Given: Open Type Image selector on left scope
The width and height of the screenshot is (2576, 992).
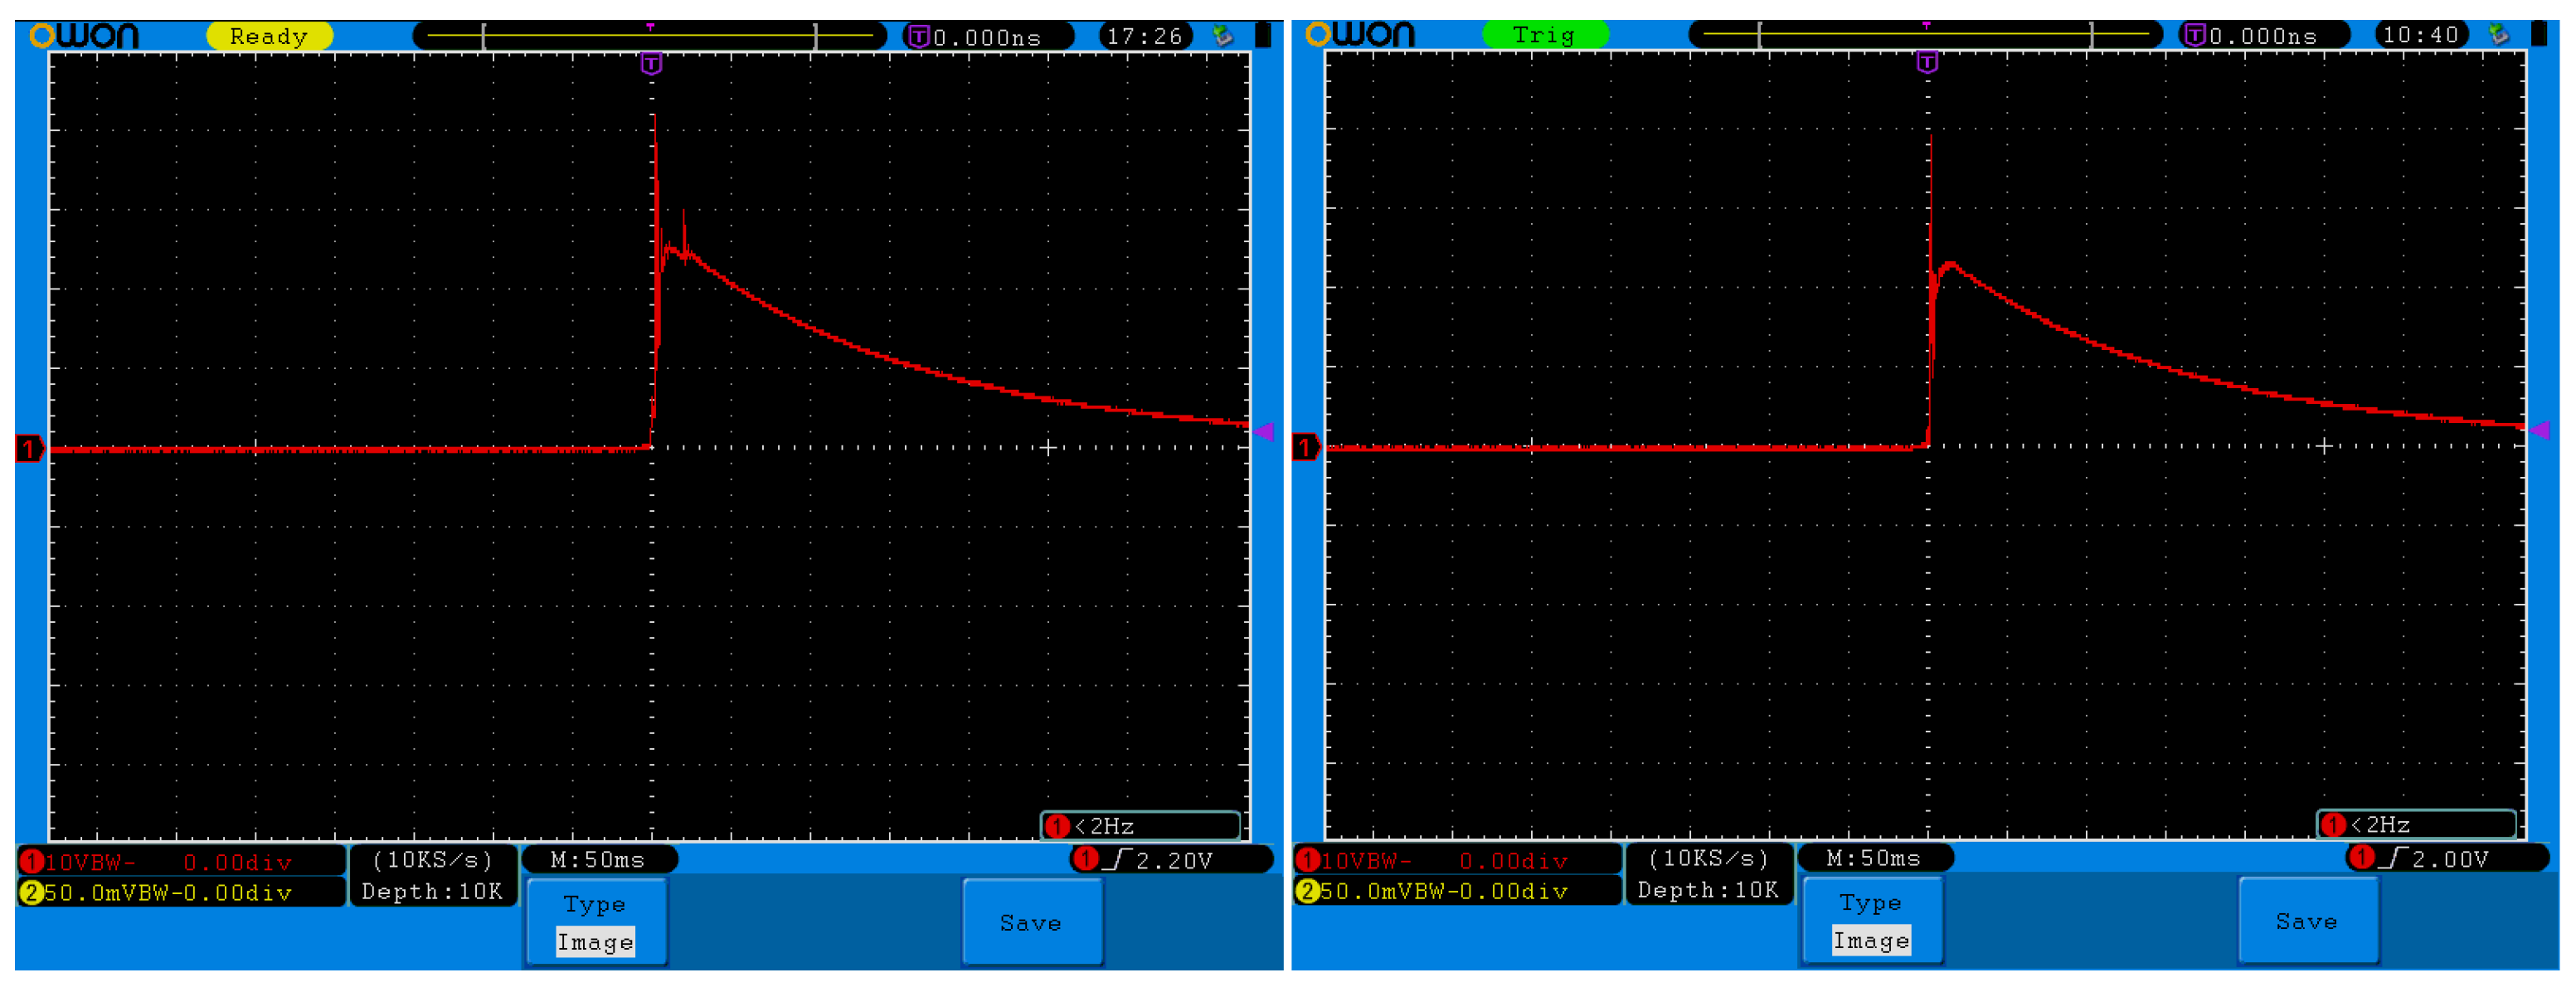Looking at the screenshot, I should (x=596, y=922).
